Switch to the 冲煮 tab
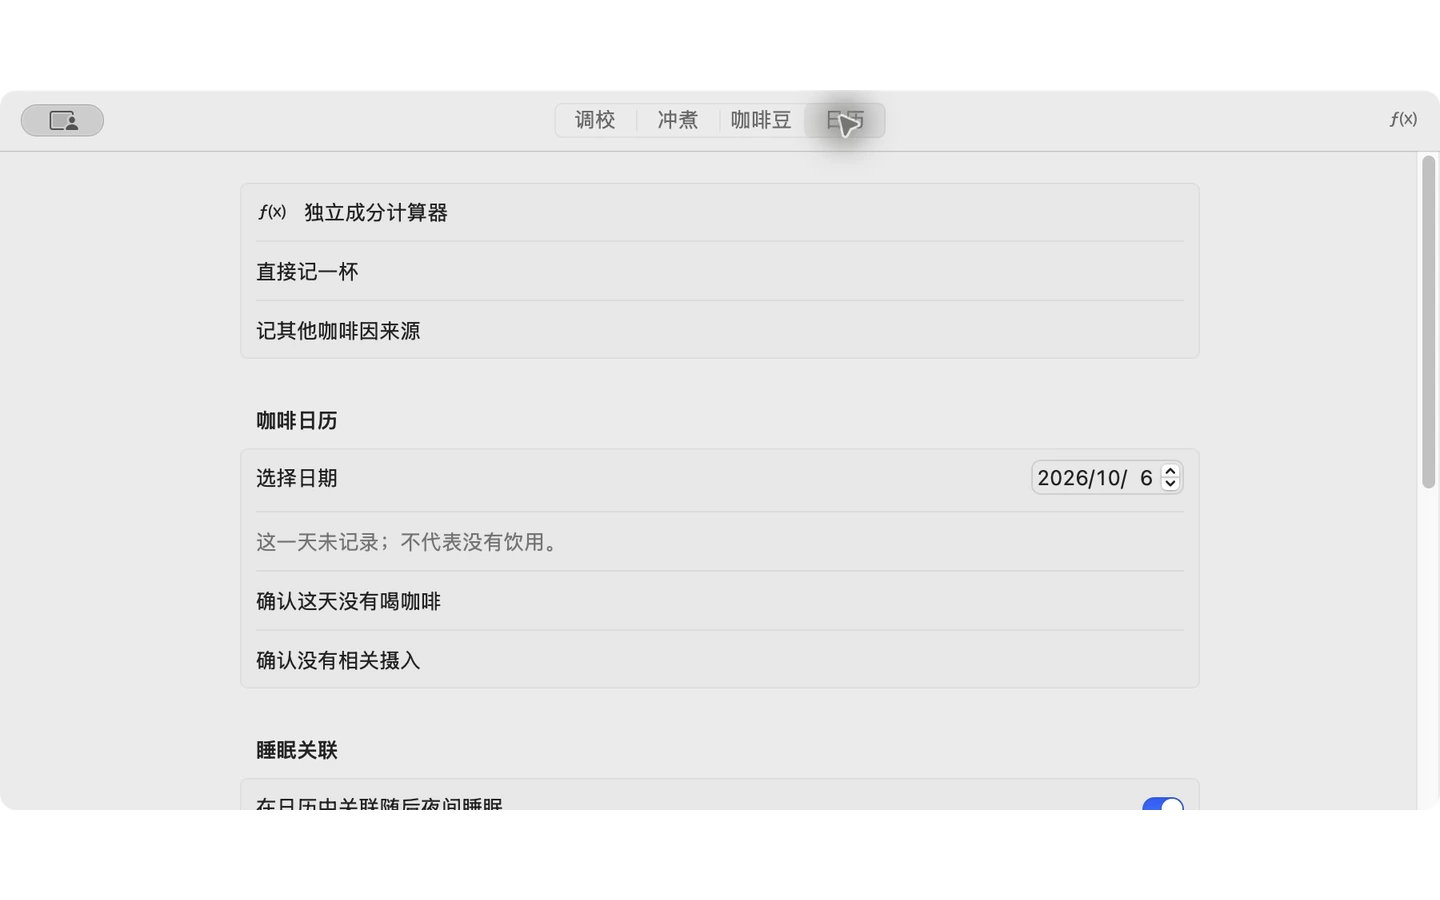This screenshot has height=900, width=1440. coord(677,120)
